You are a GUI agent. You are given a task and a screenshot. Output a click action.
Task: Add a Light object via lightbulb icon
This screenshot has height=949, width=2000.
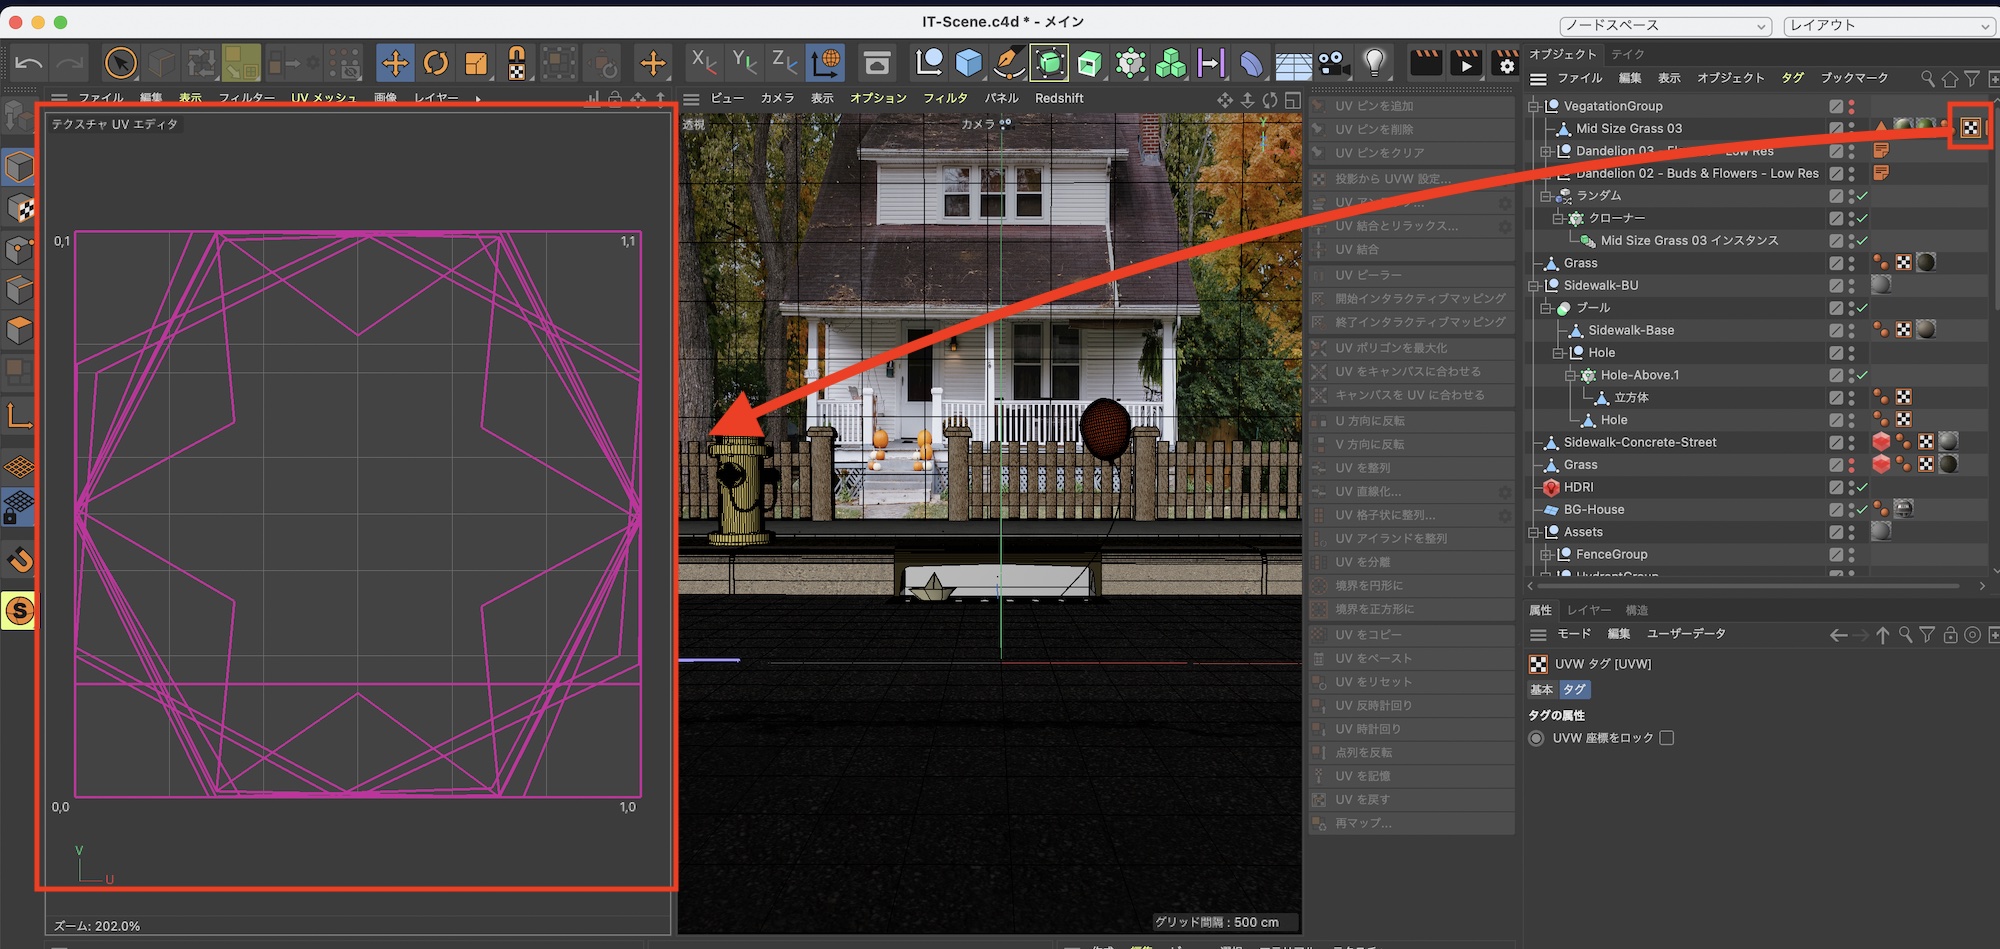[1375, 64]
